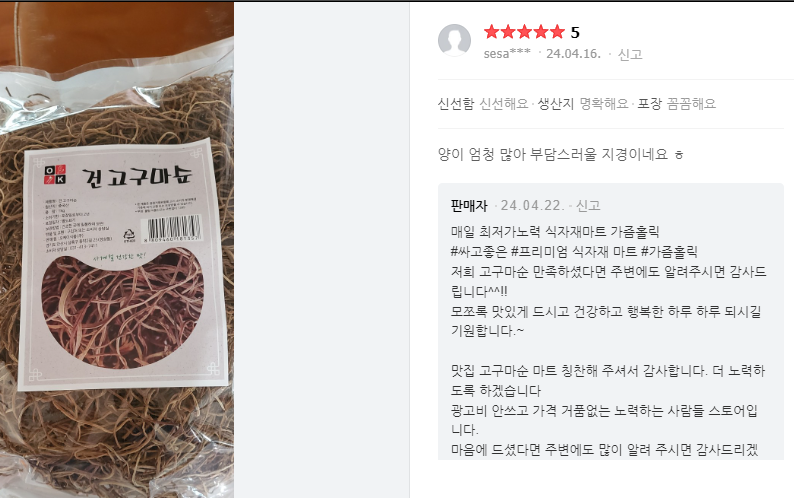Click the rating number 5
Screen dimensions: 794x498
[575, 32]
